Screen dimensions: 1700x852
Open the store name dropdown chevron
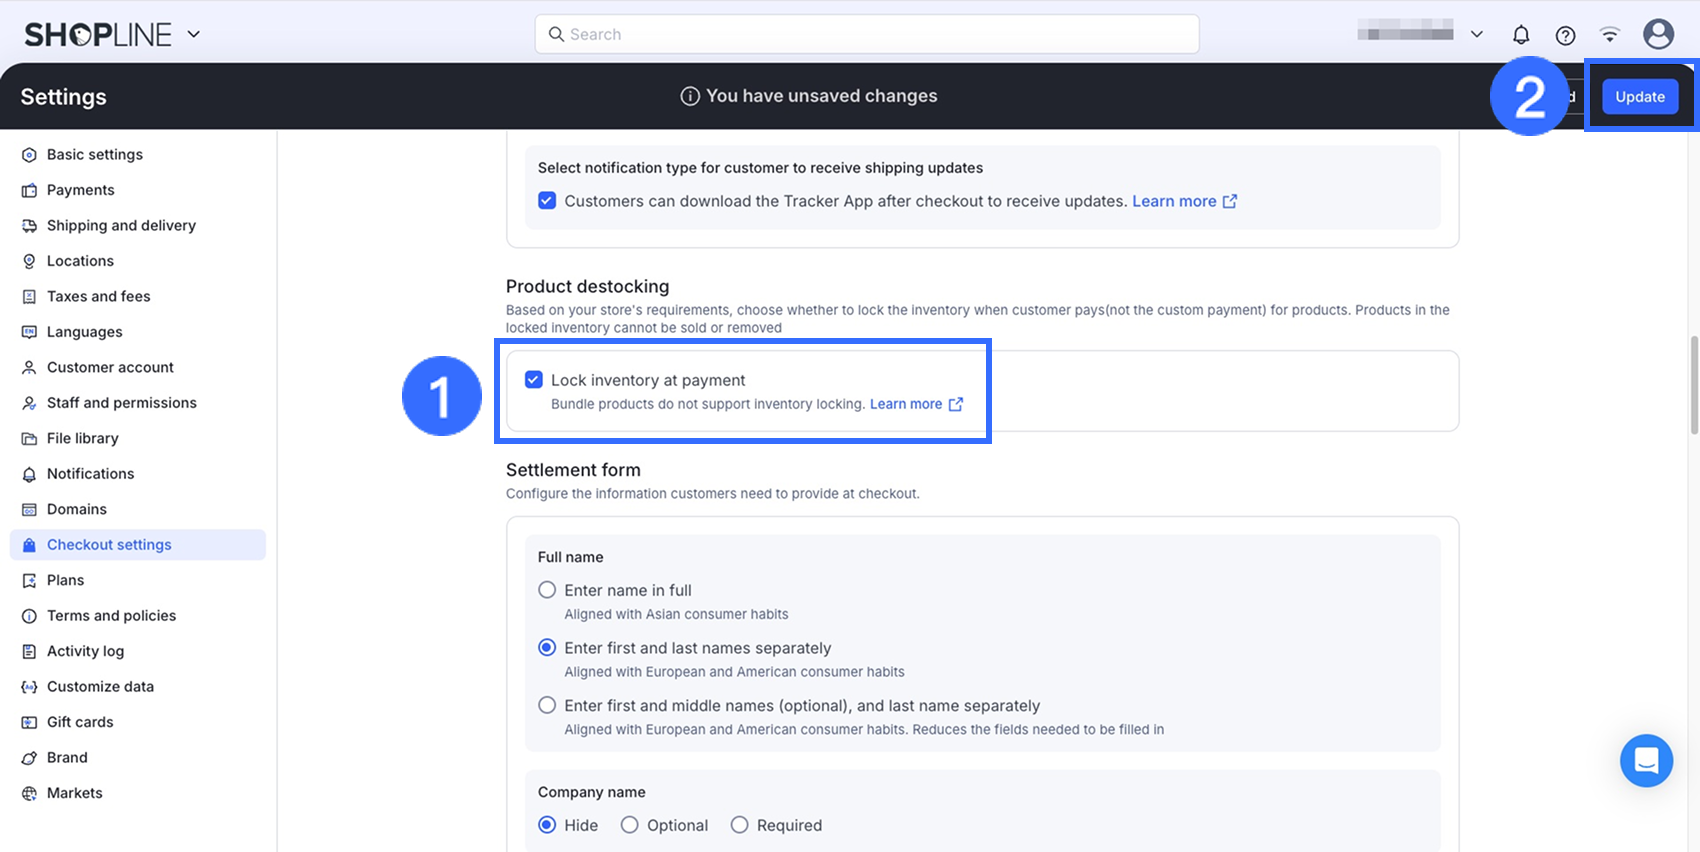click(x=1476, y=34)
